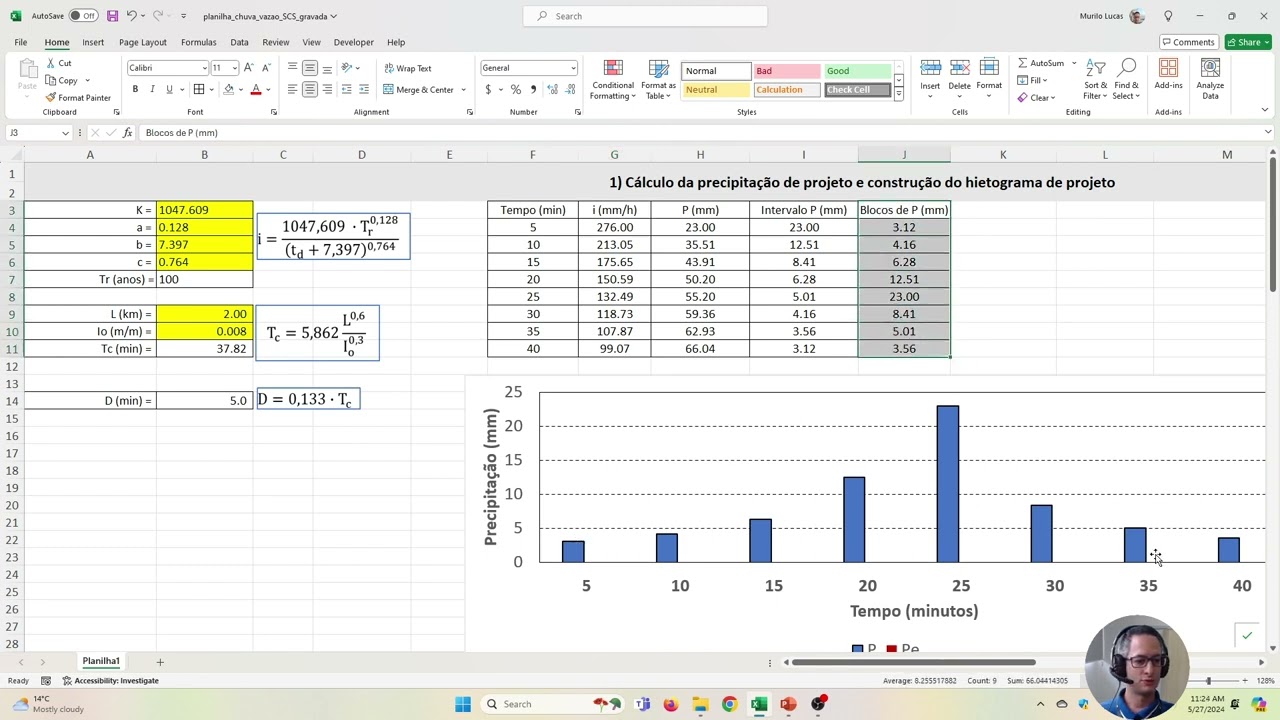The height and width of the screenshot is (720, 1280).
Task: Click the Undo arrow icon
Action: (x=131, y=16)
